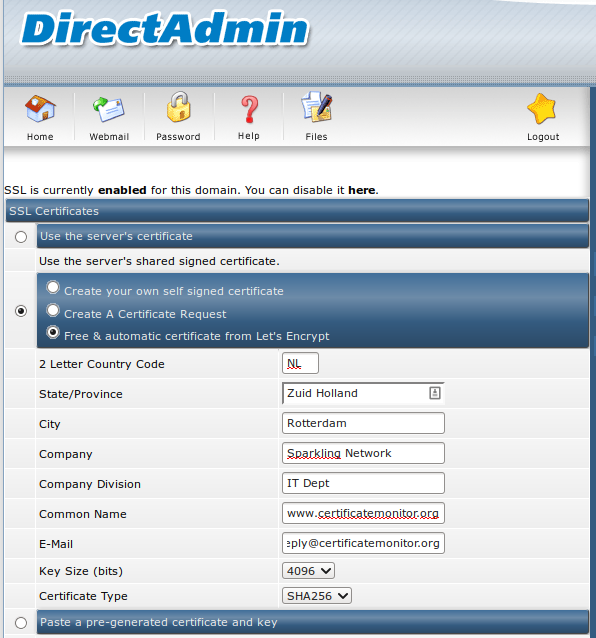Click the contact autofill icon in State/Province
Viewport: 596px width, 638px height.
coord(434,393)
